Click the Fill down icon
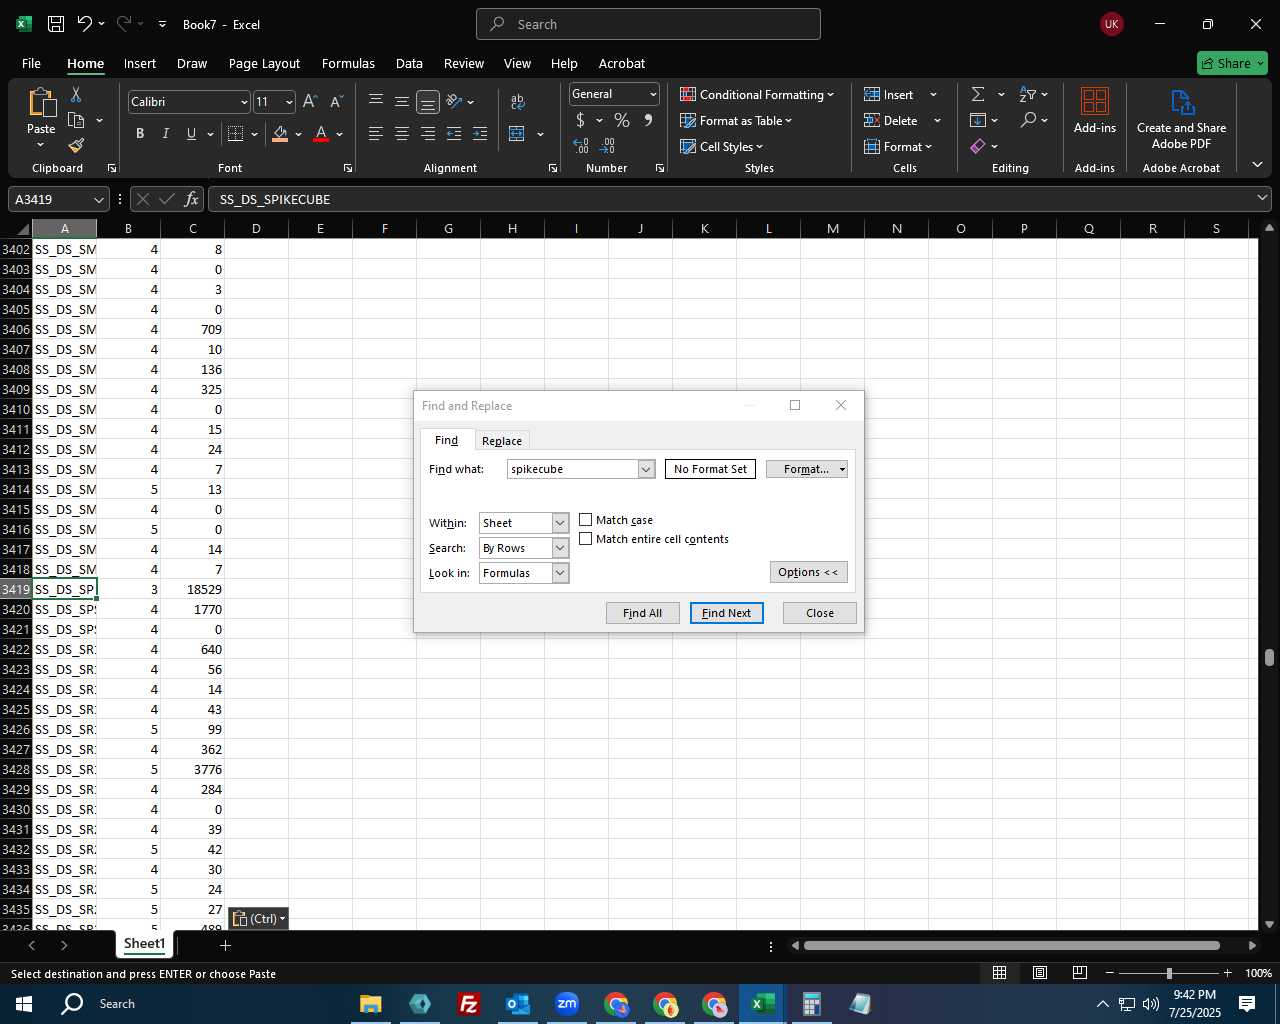The width and height of the screenshot is (1280, 1024). coord(978,120)
